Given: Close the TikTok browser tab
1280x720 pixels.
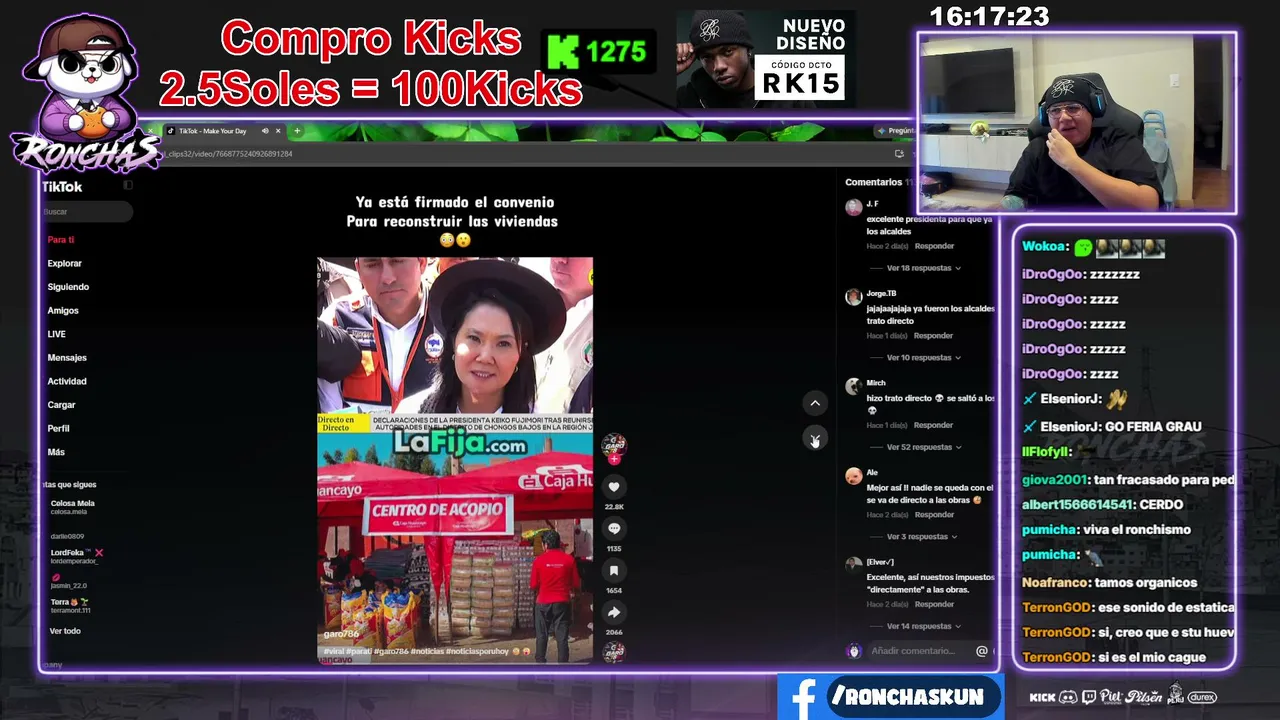Looking at the screenshot, I should click(x=278, y=131).
